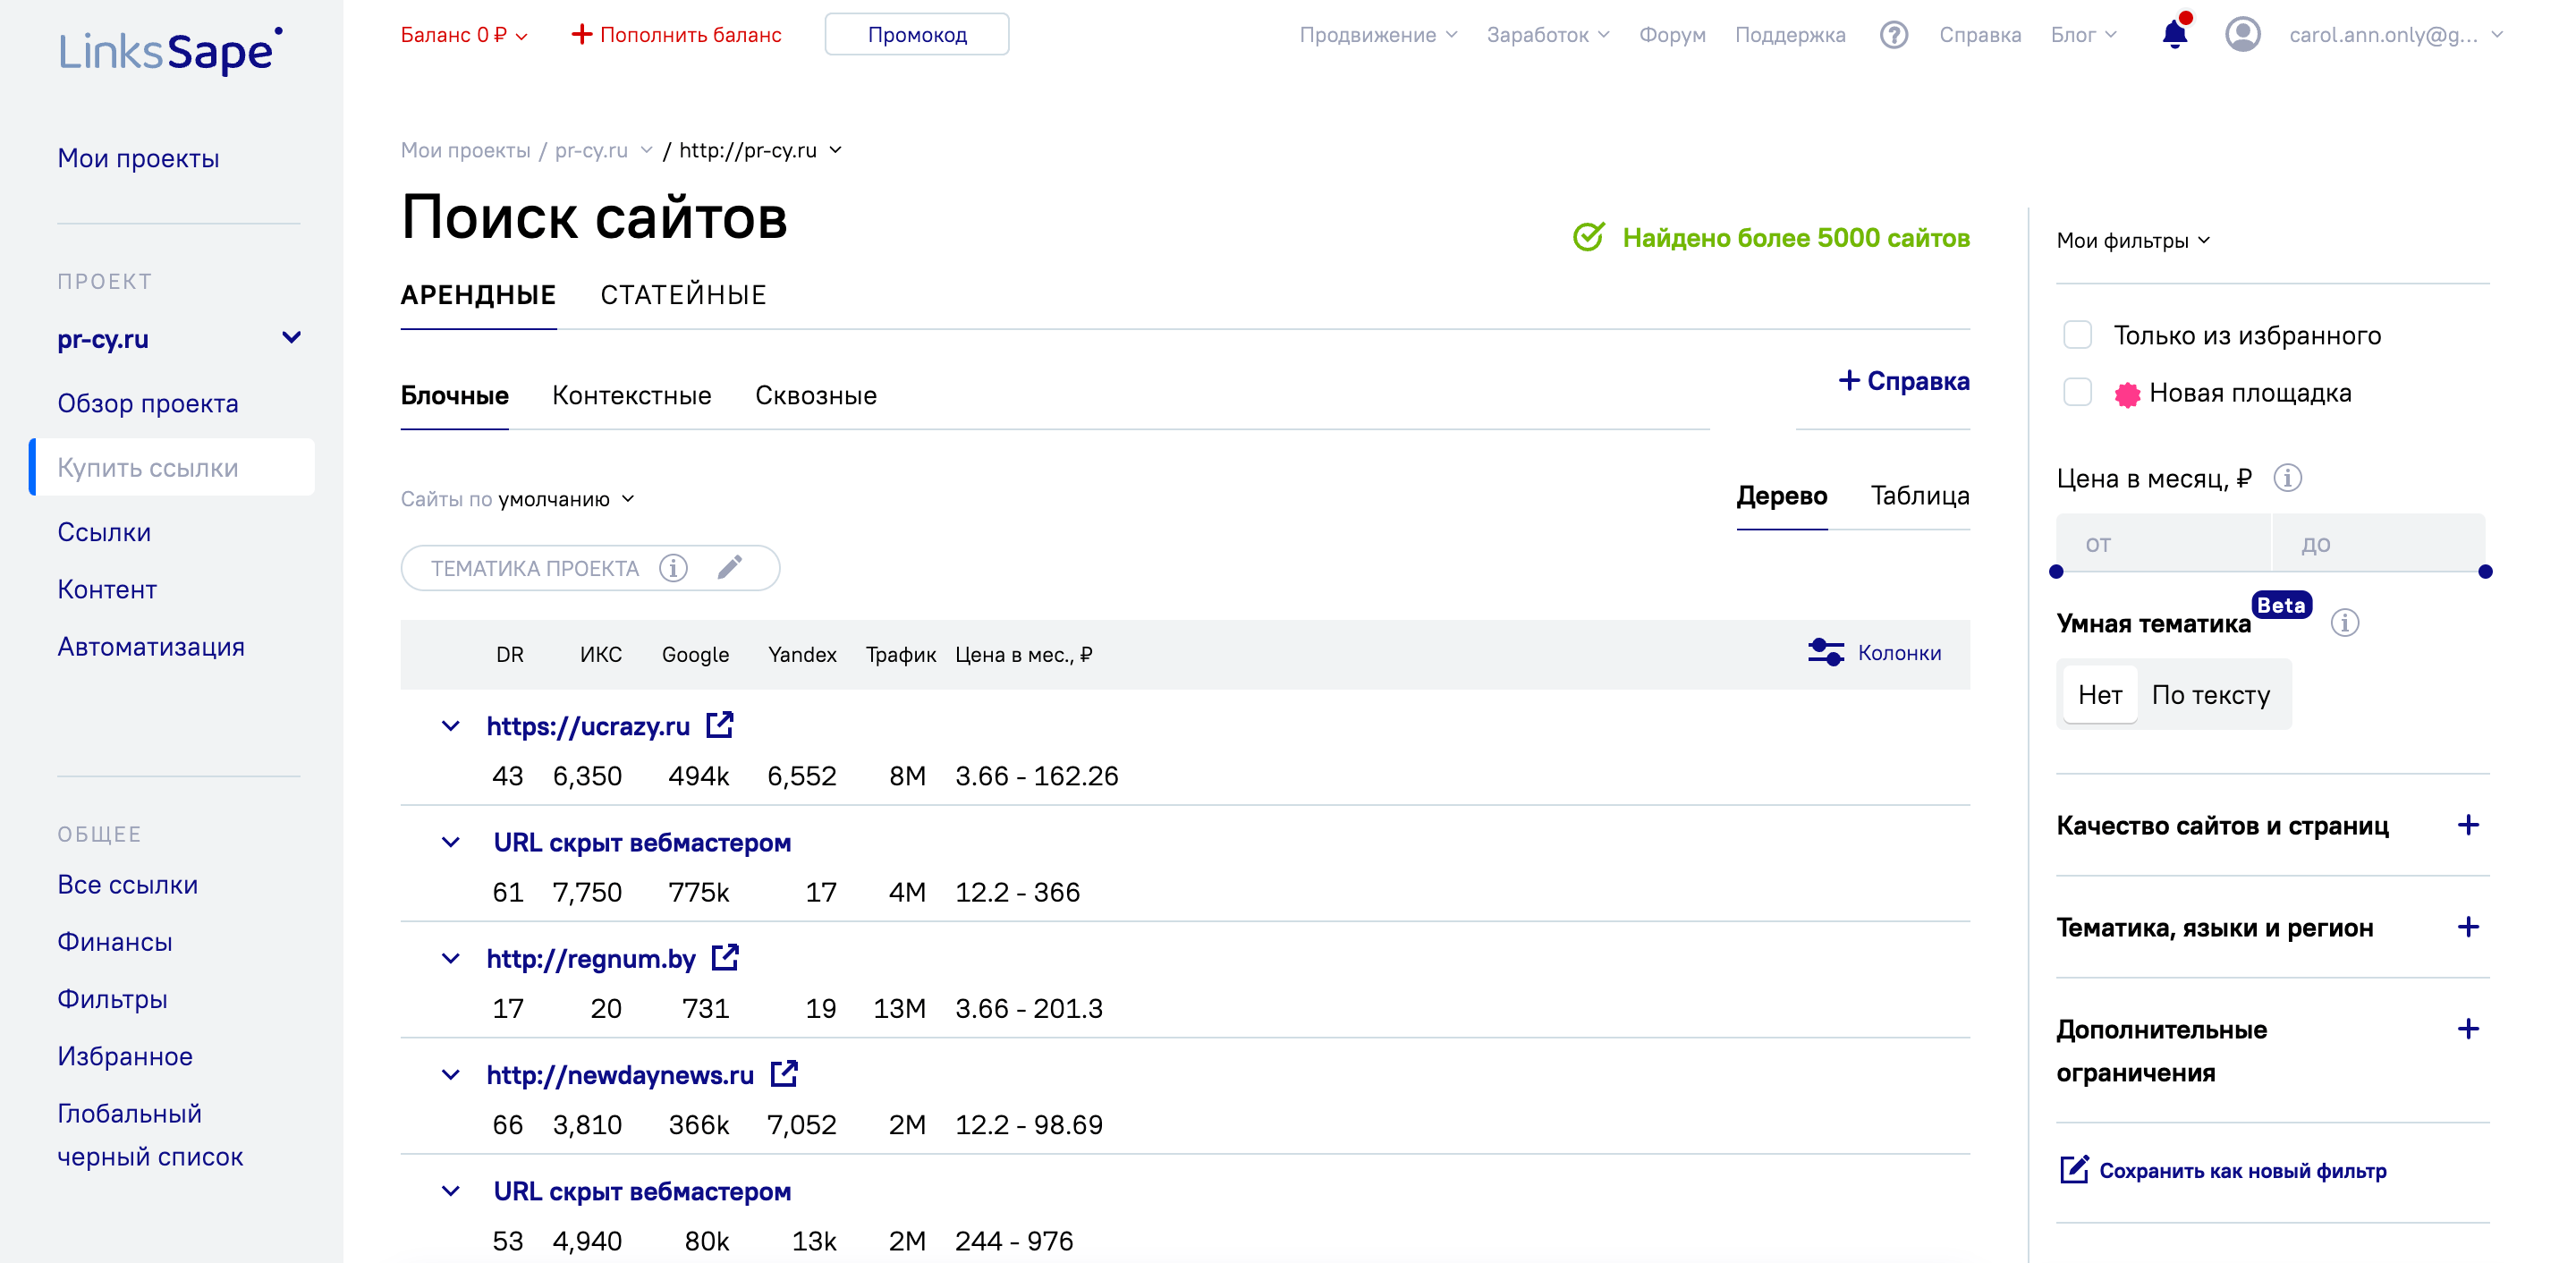Select the Блочные subtab
Viewport: 2576px width, 1263px height.
[x=454, y=395]
